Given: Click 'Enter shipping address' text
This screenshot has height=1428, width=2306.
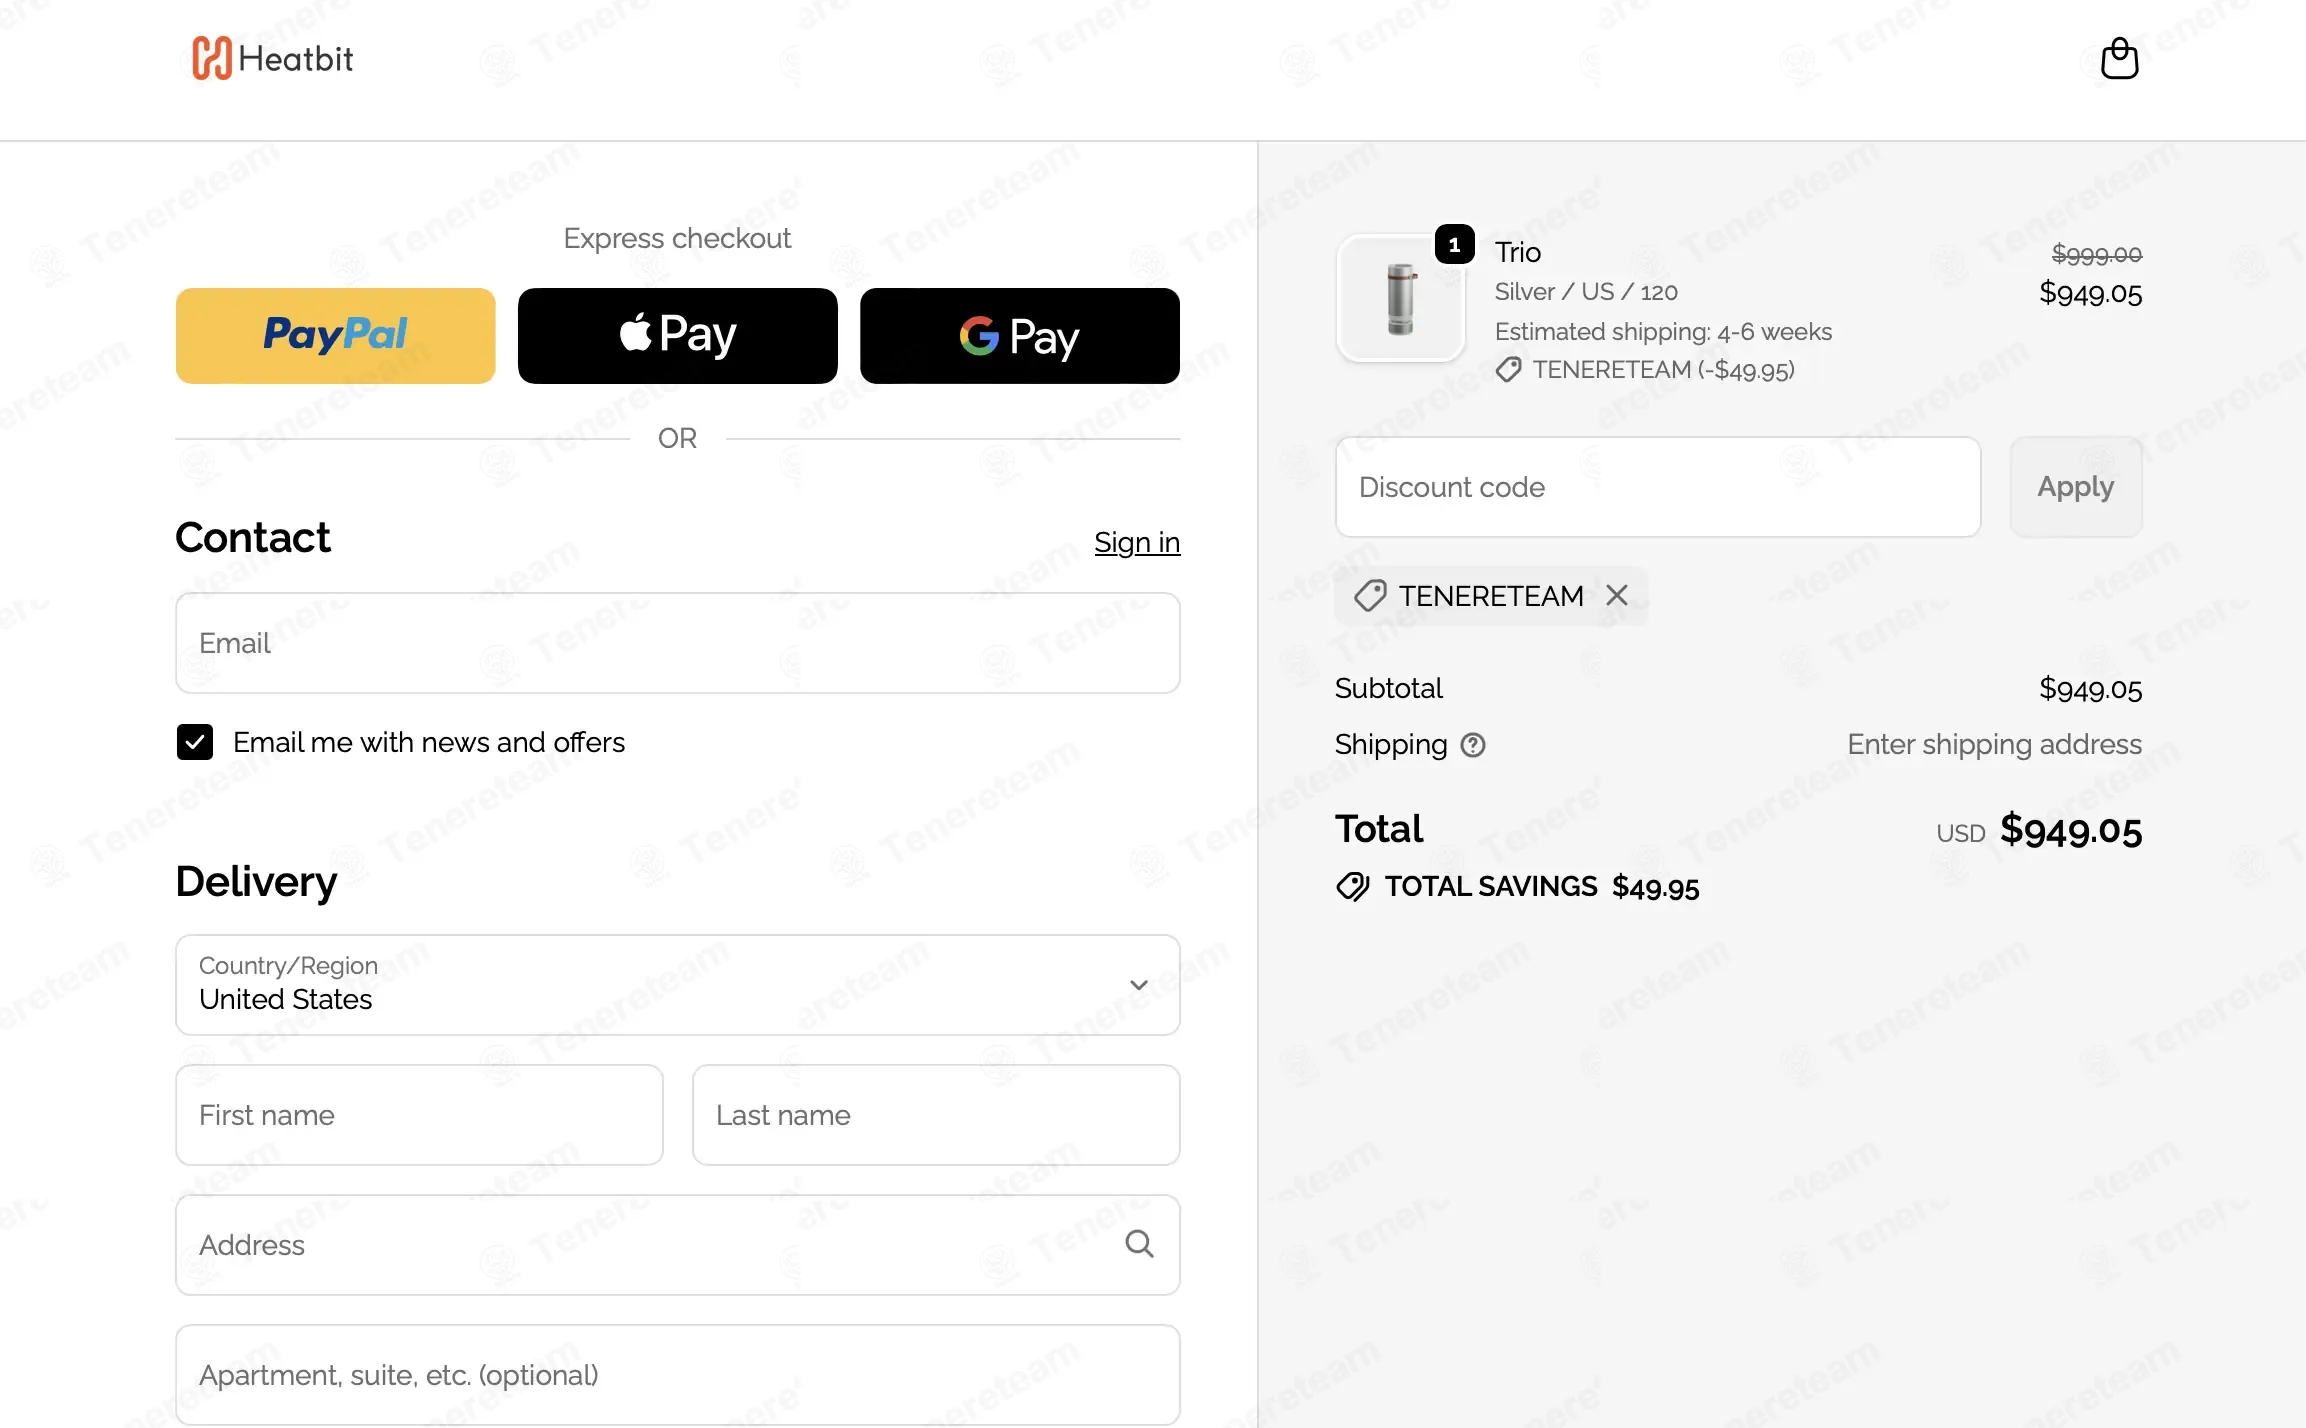Looking at the screenshot, I should pyautogui.click(x=1994, y=745).
